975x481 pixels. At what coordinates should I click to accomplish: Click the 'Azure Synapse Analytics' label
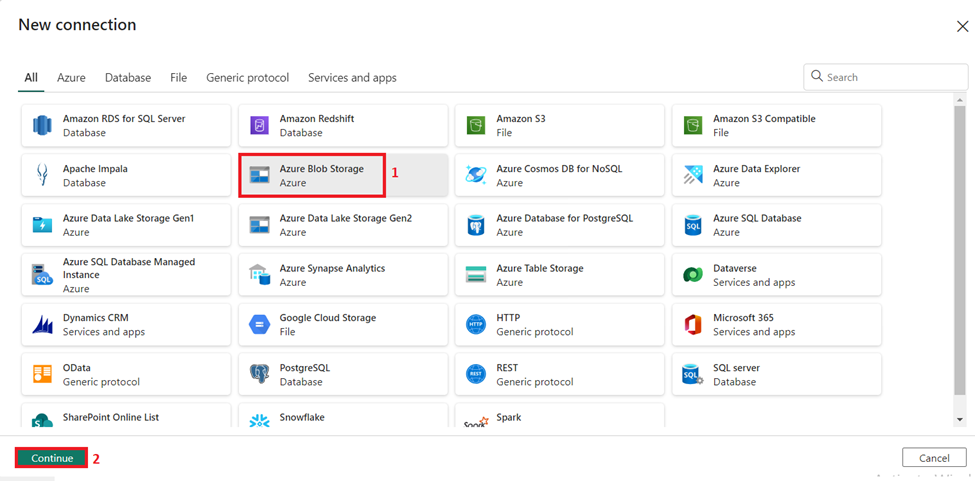332,268
